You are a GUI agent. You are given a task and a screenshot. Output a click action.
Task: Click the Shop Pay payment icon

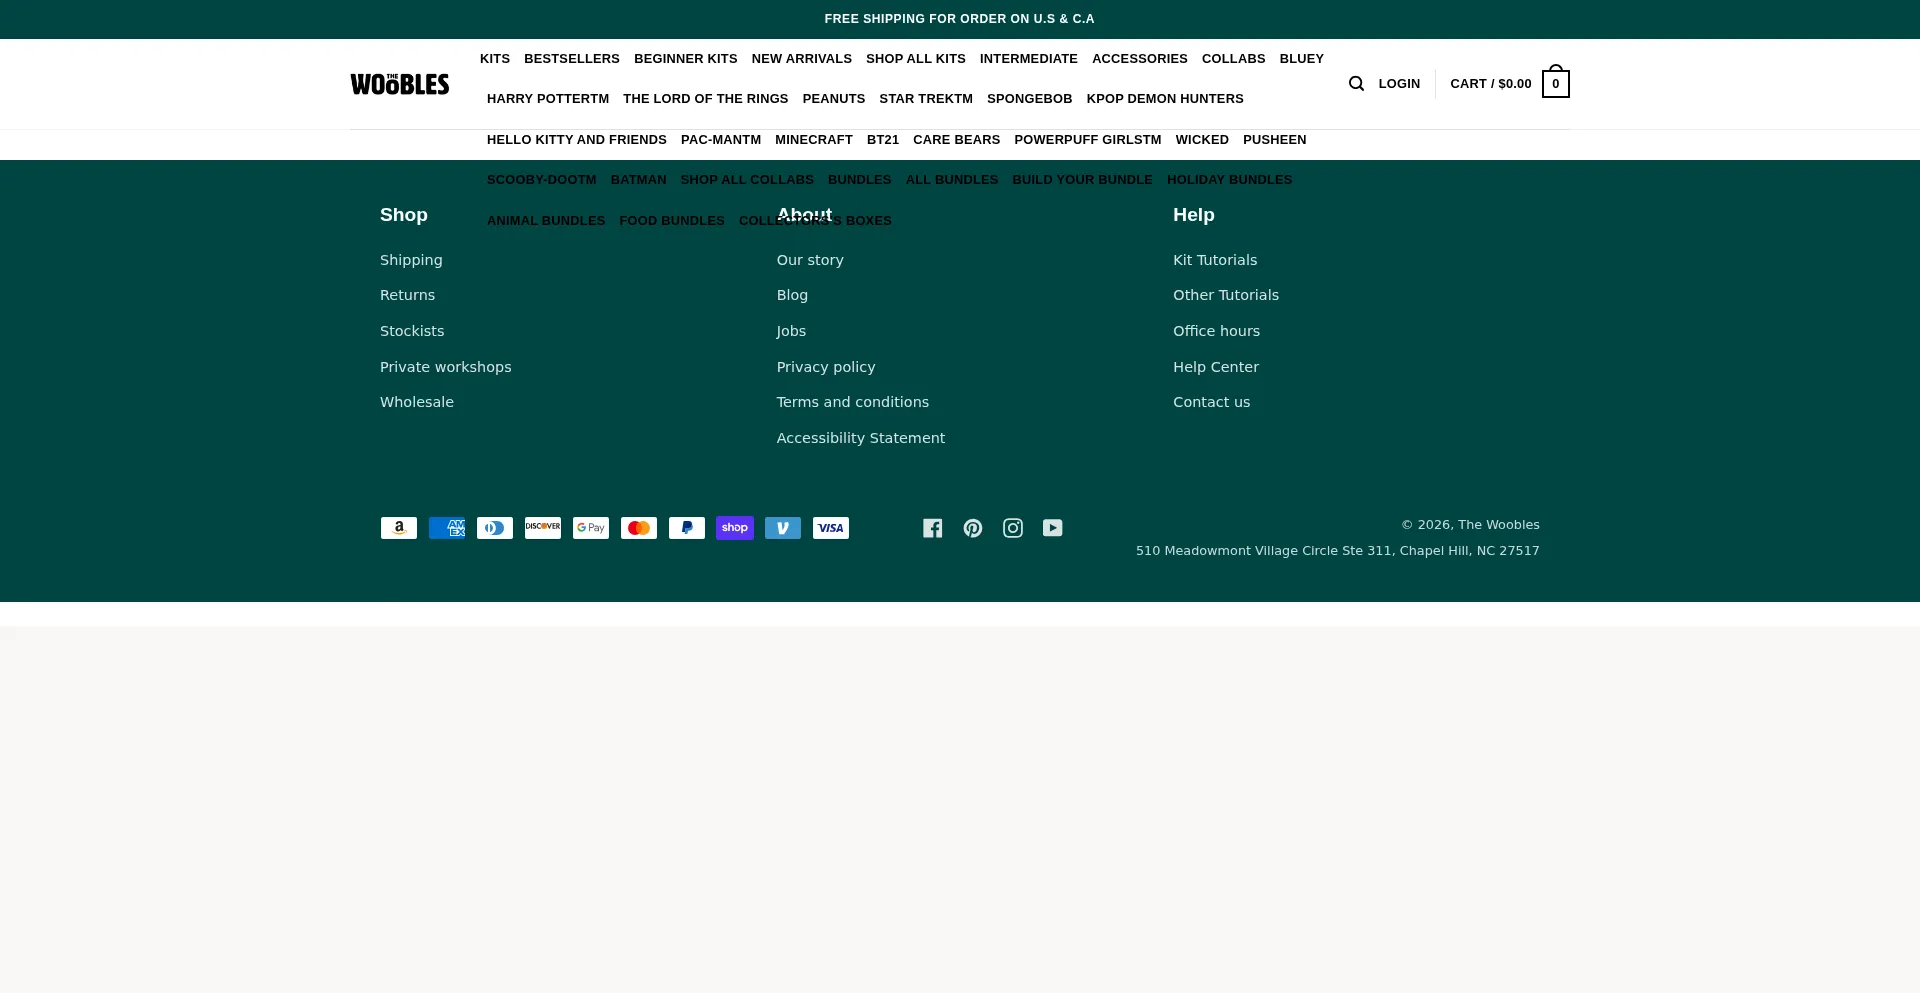(735, 528)
